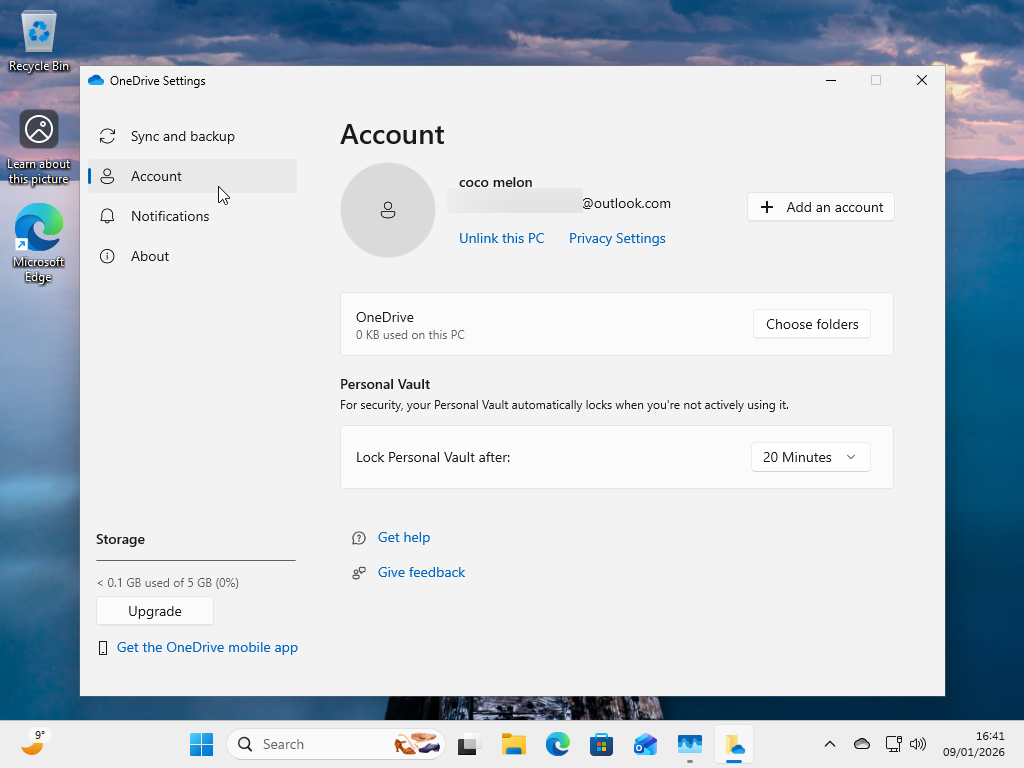
Task: Switch to the Sync and backup tab
Action: (182, 136)
